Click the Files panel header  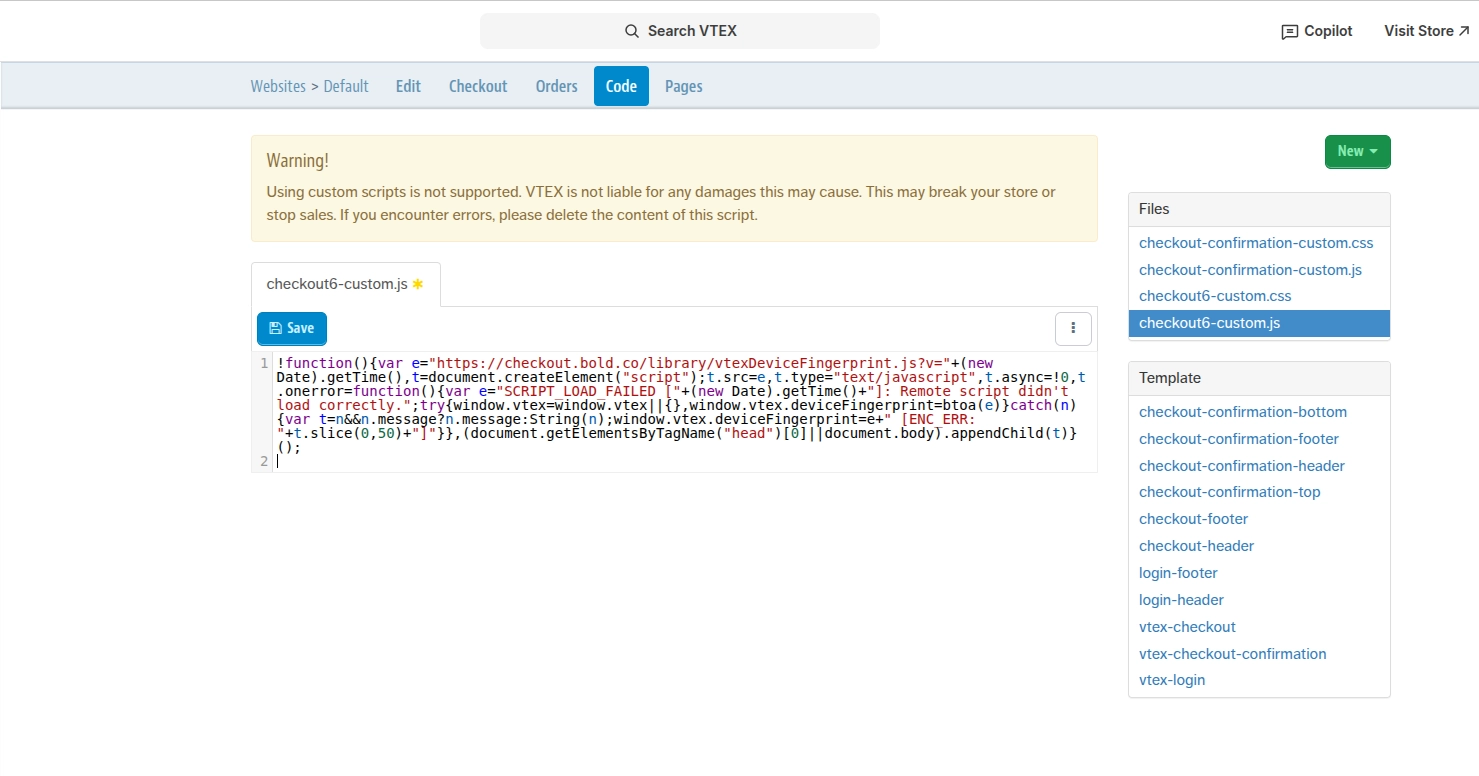click(1259, 209)
